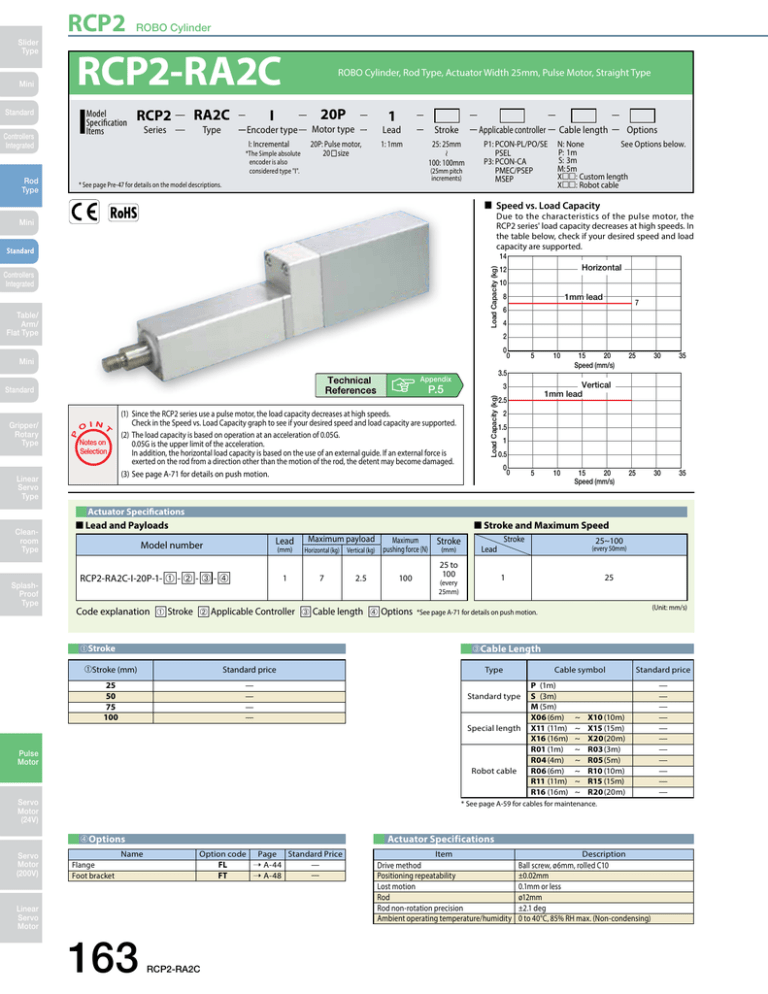Select the green Pulse Motor side tab

pos(21,758)
